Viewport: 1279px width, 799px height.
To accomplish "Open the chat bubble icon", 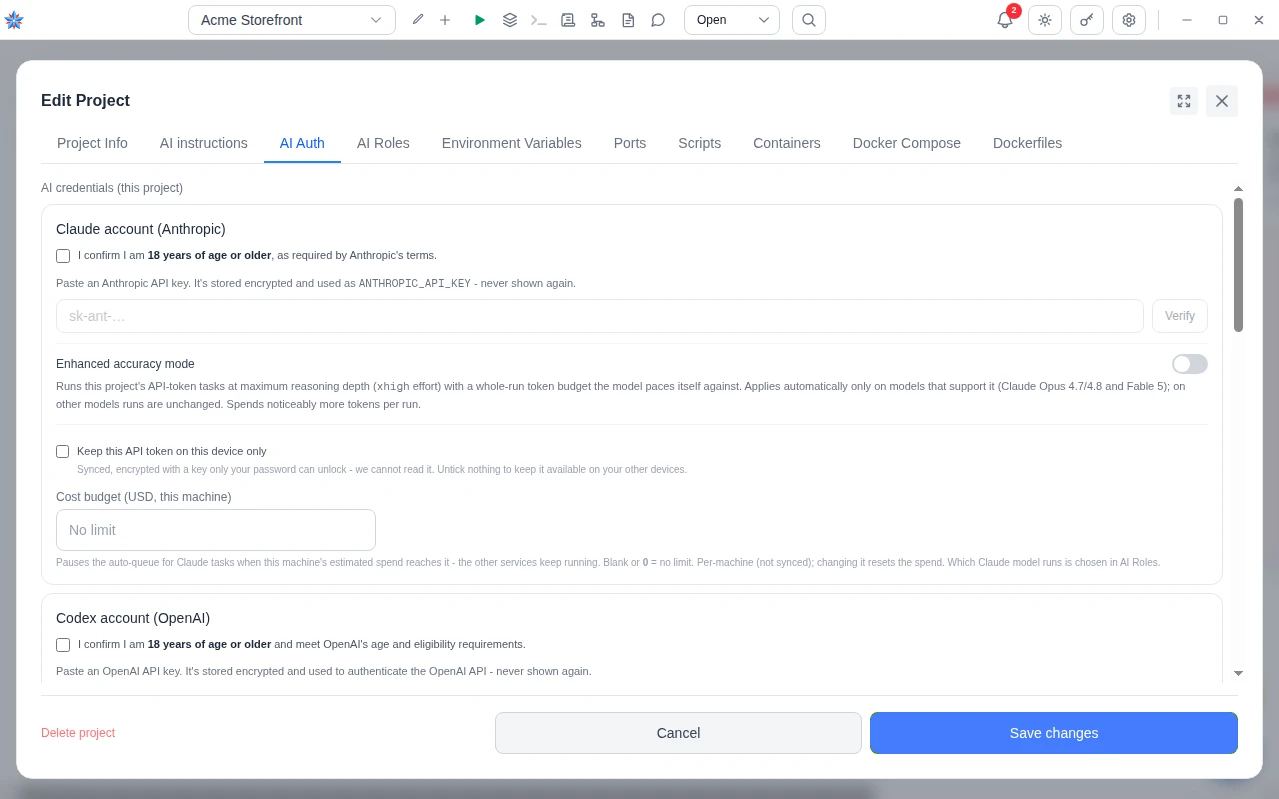I will coord(658,20).
